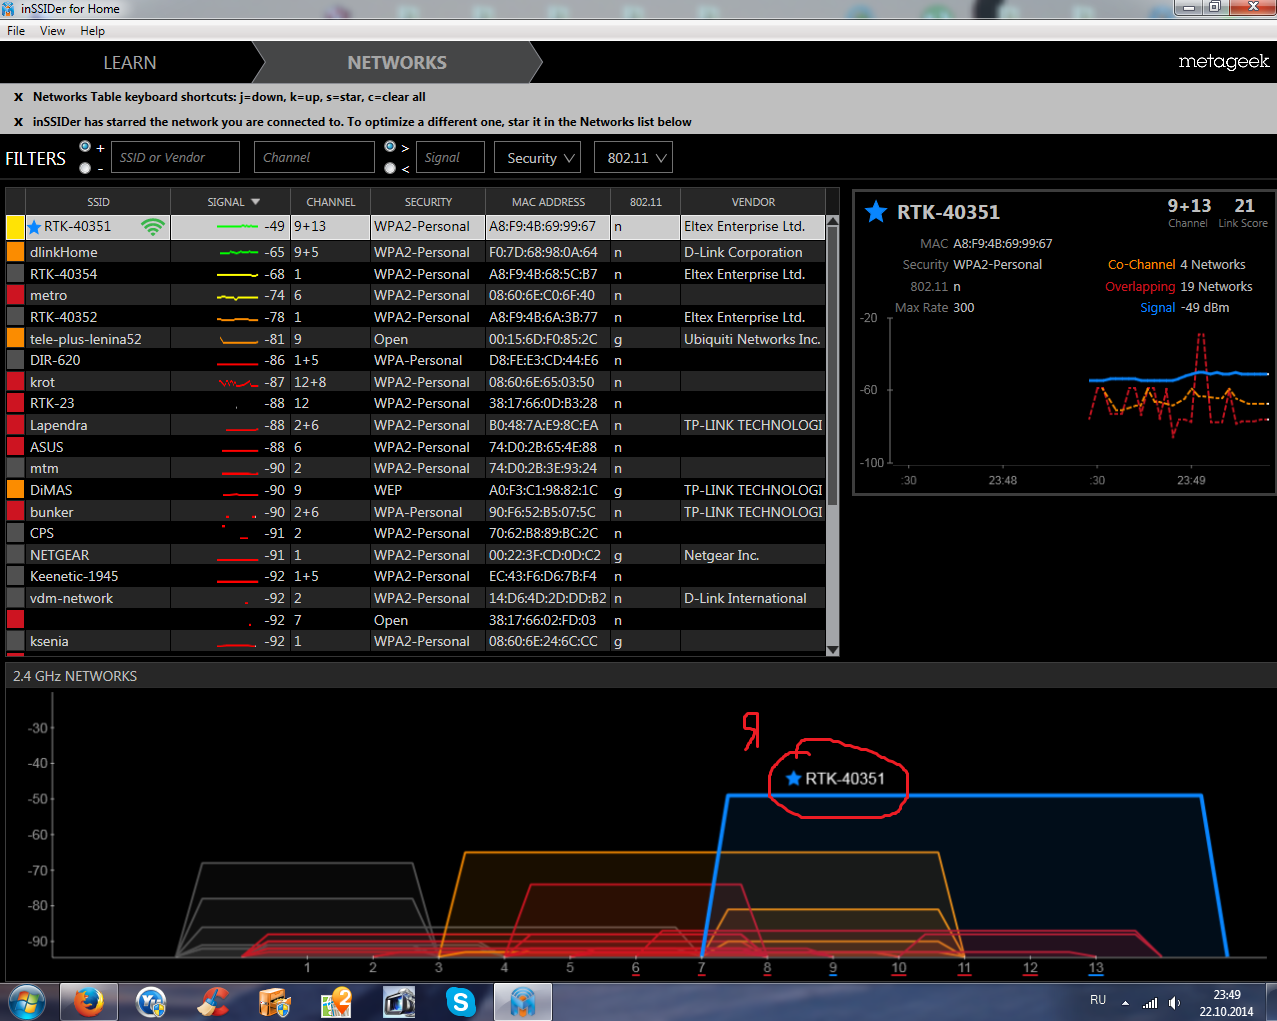Click the green Wi-Fi connected icon in RTK-40351 row
1277x1021 pixels.
tap(153, 227)
